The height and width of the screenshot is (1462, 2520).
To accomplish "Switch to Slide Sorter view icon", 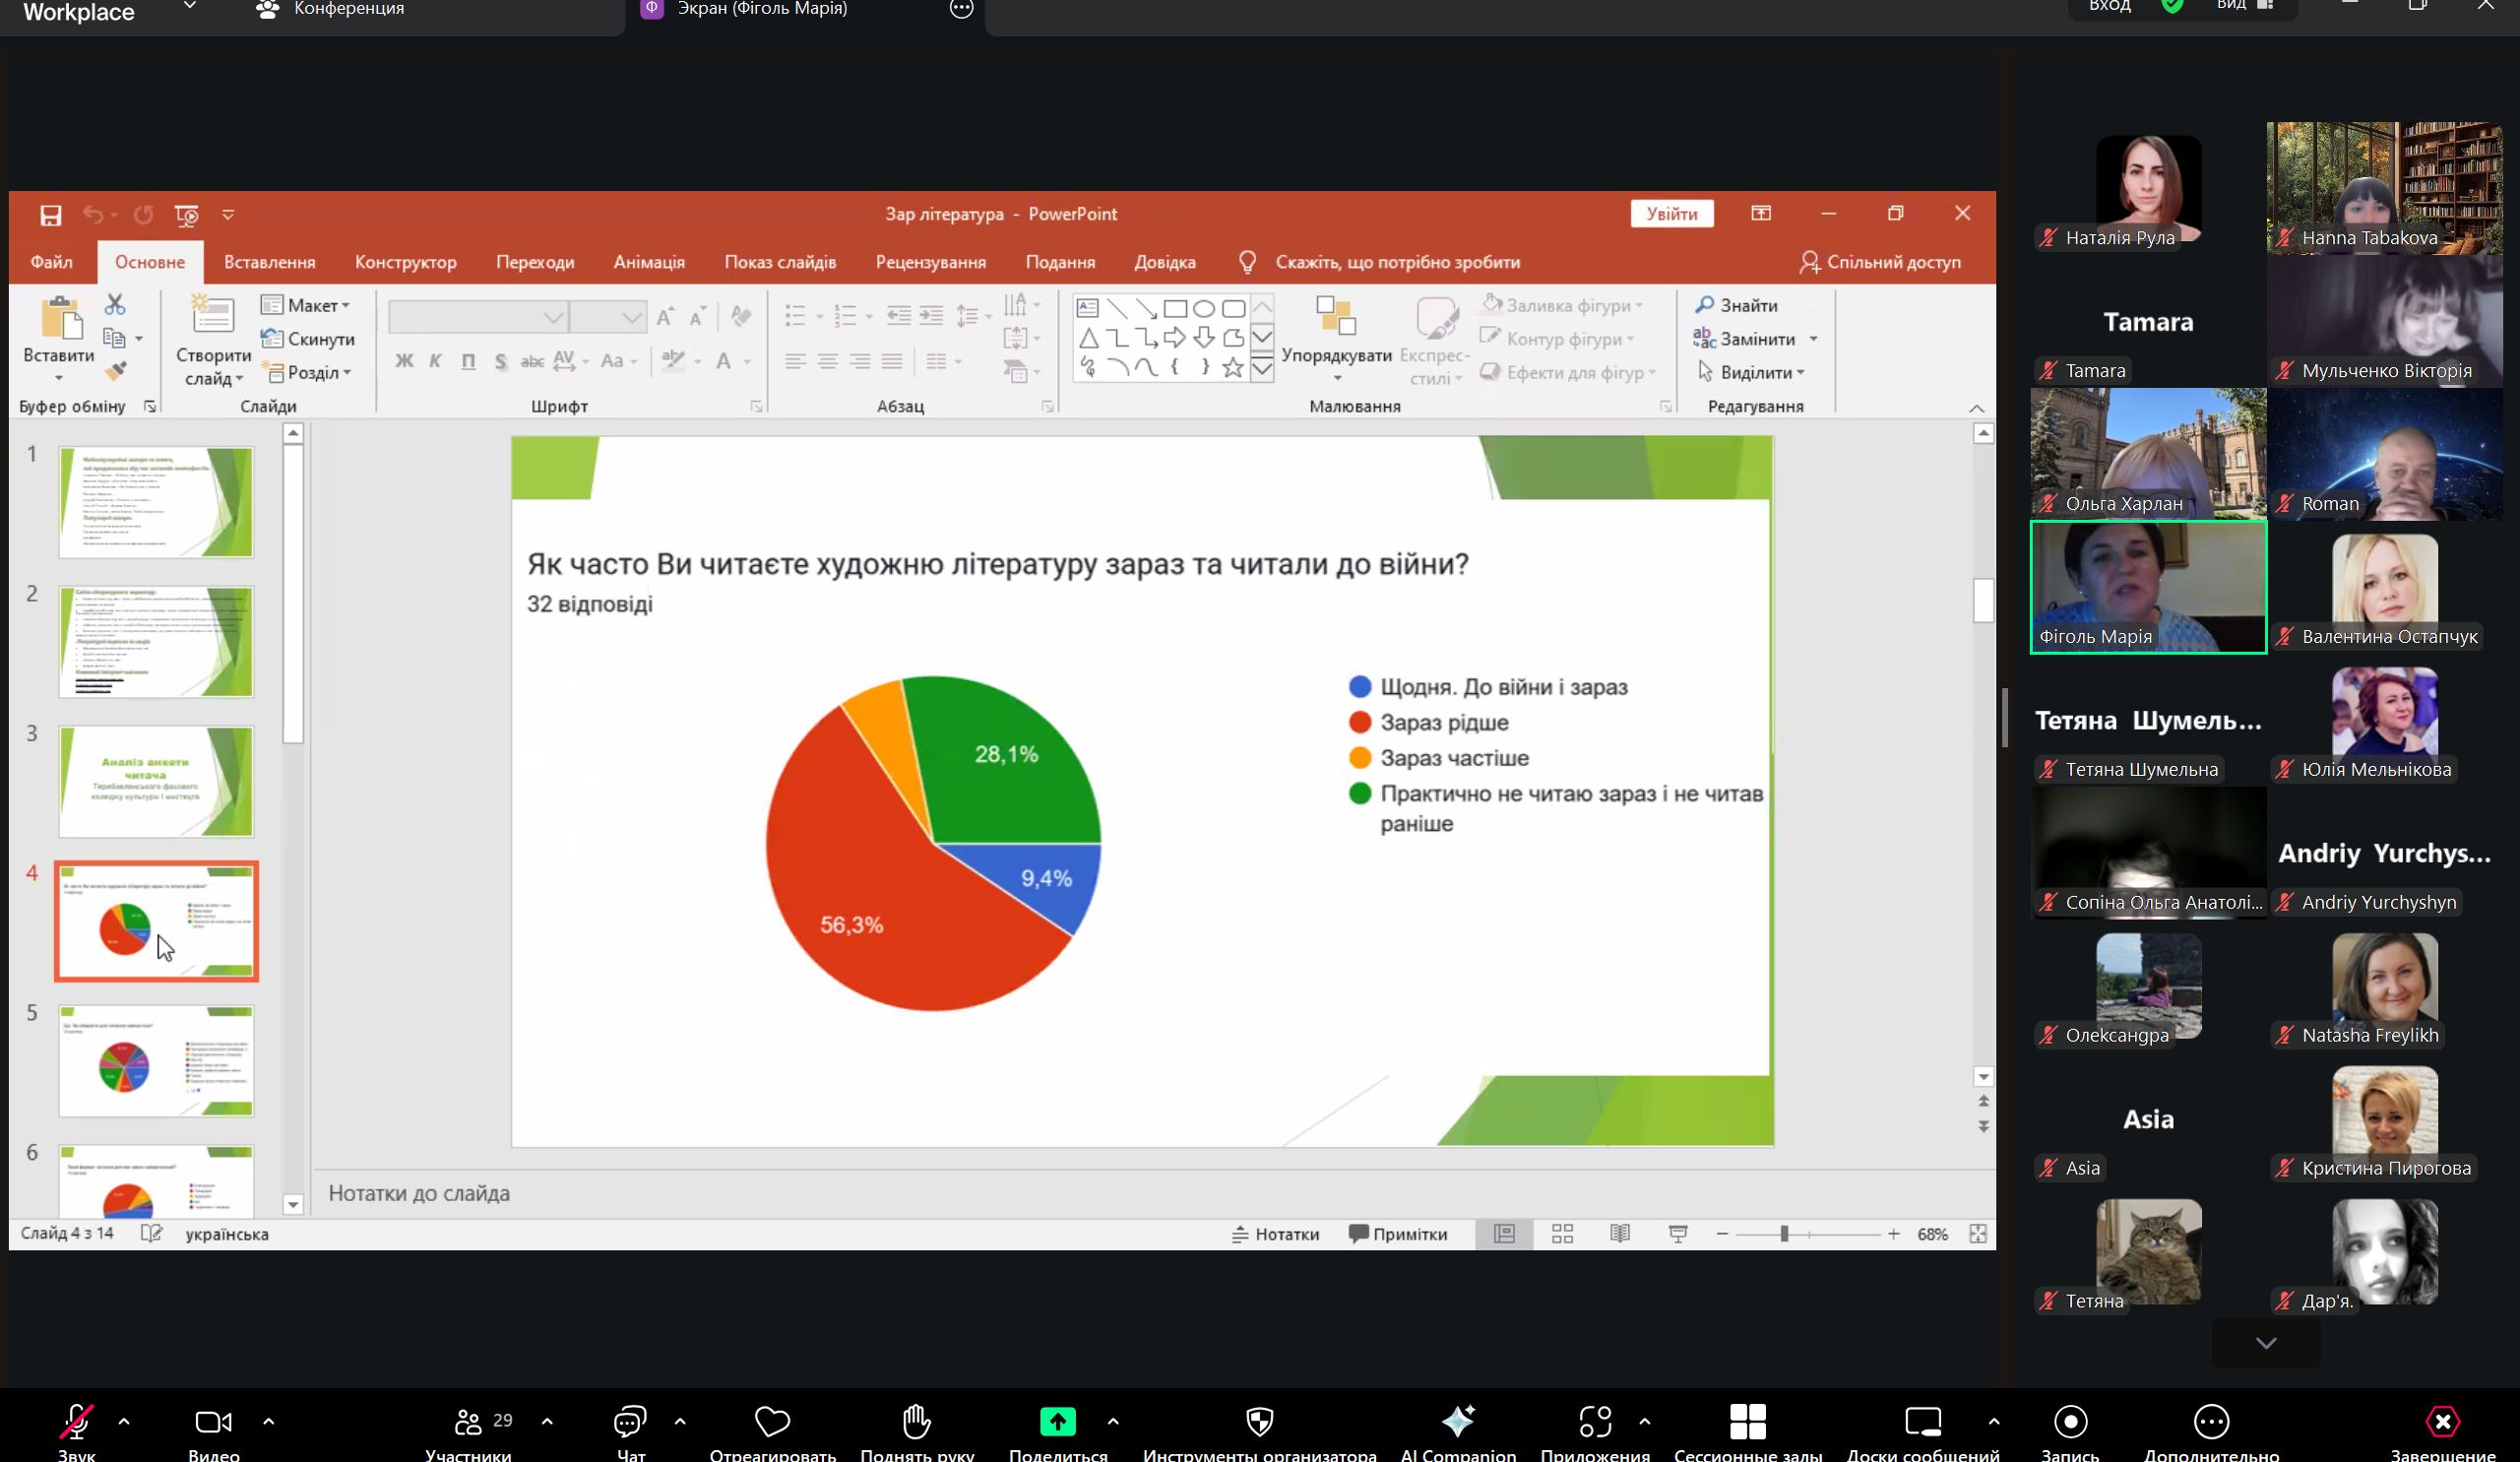I will pyautogui.click(x=1562, y=1234).
